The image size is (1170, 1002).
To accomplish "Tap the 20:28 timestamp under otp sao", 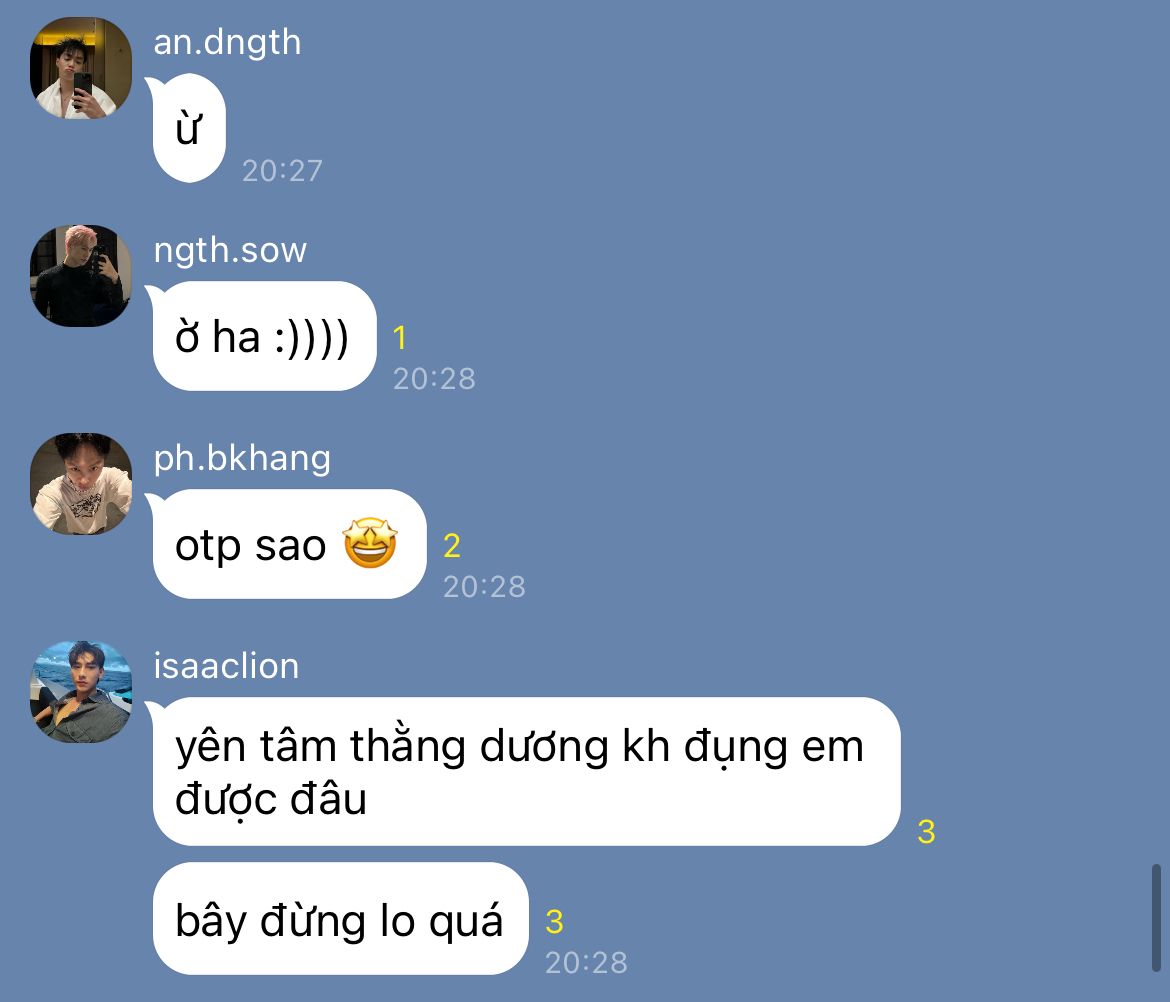I will click(x=484, y=587).
